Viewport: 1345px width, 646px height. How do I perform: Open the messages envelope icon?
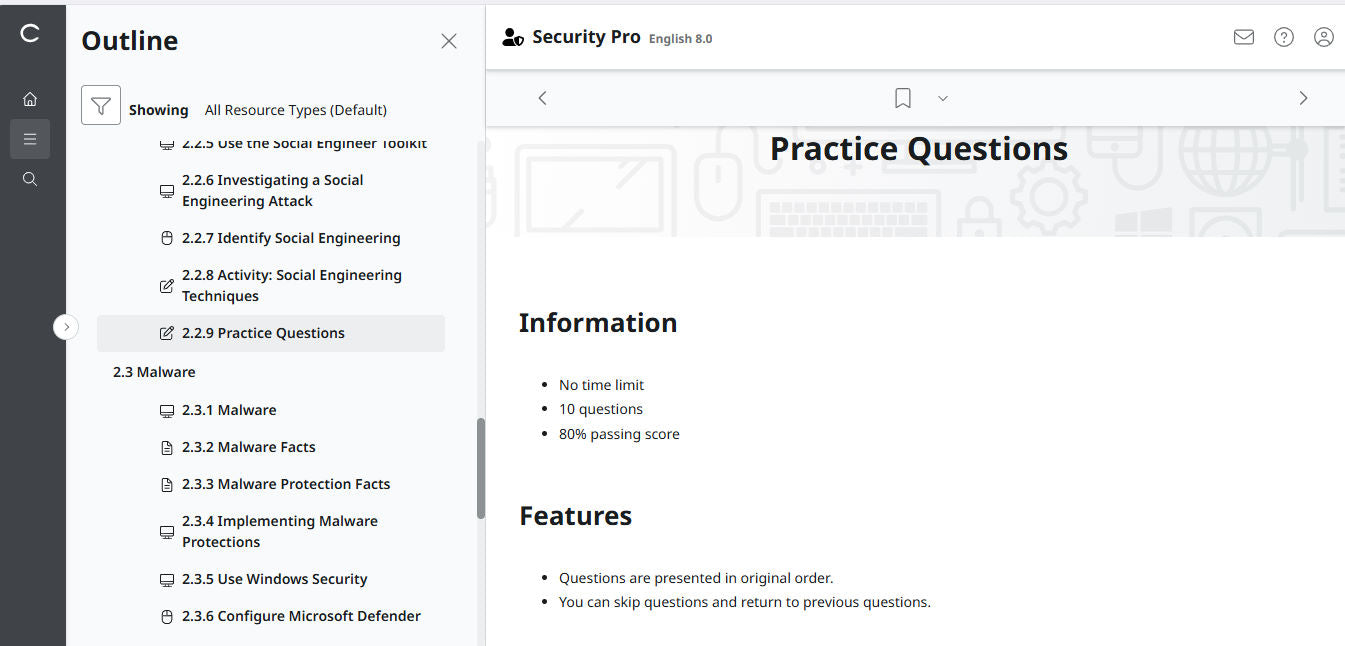point(1243,36)
